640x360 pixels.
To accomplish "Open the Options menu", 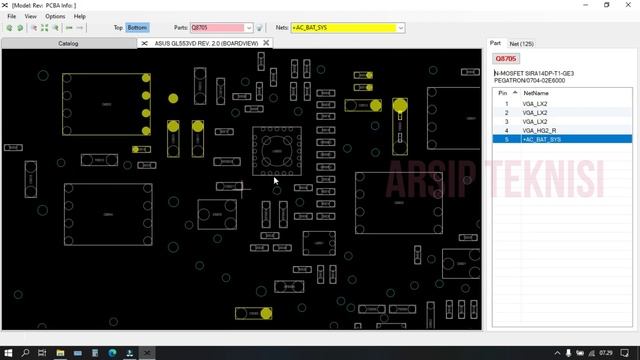I will pyautogui.click(x=55, y=16).
